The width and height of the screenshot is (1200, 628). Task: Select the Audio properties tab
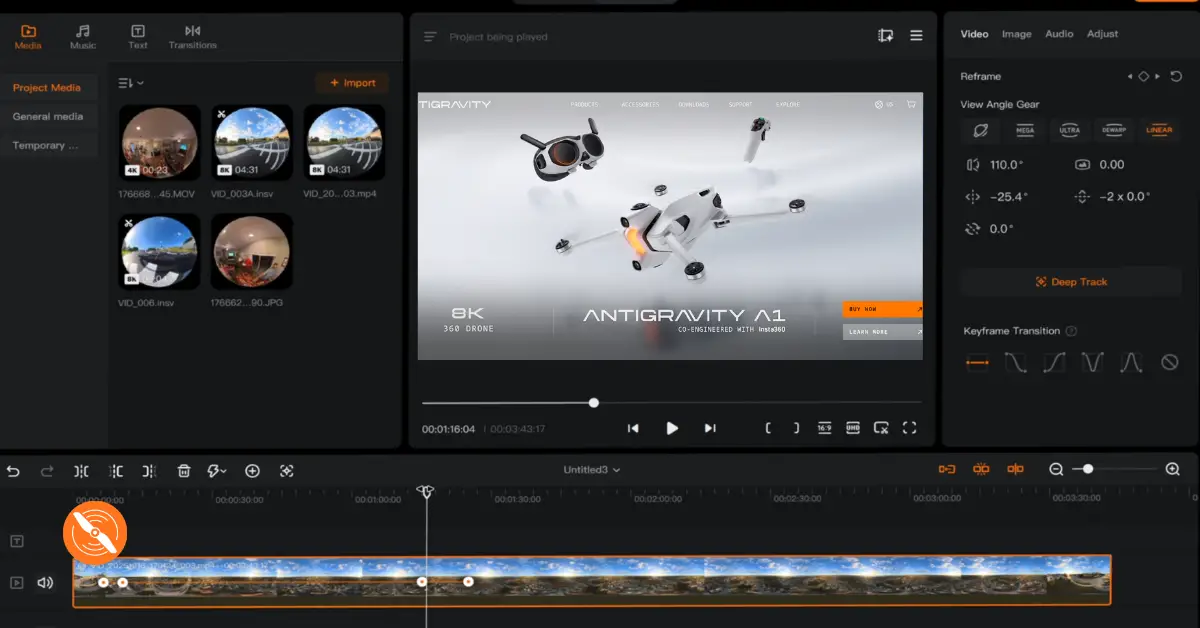(x=1059, y=34)
